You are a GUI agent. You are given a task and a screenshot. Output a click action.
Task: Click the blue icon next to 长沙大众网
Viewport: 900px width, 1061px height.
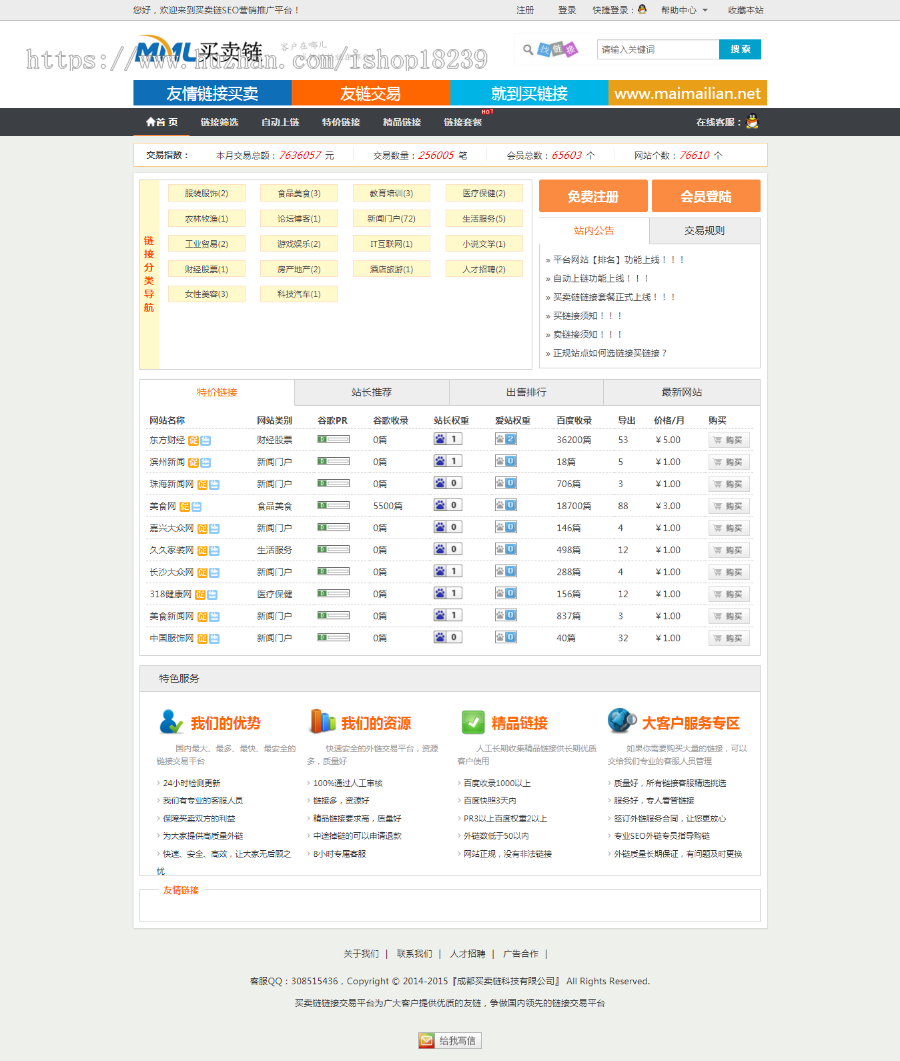pyautogui.click(x=214, y=572)
